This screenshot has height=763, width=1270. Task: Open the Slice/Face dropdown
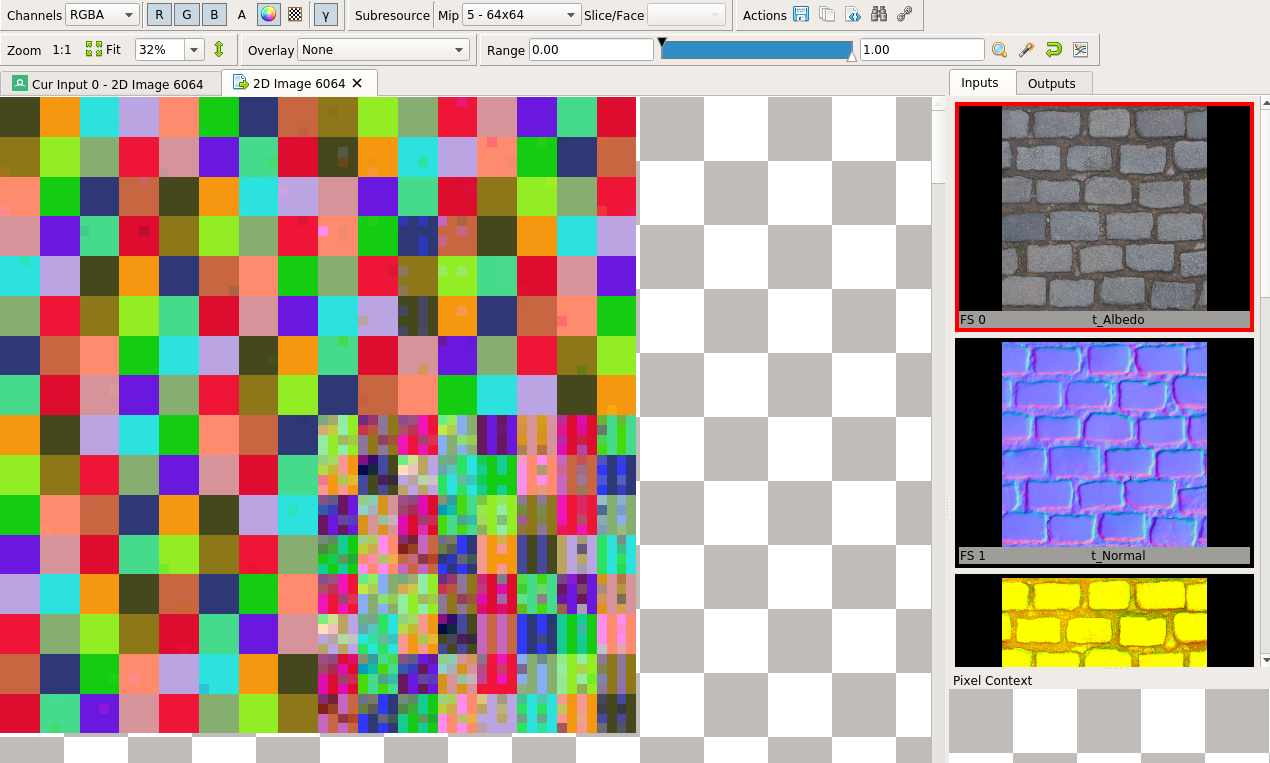pyautogui.click(x=686, y=15)
